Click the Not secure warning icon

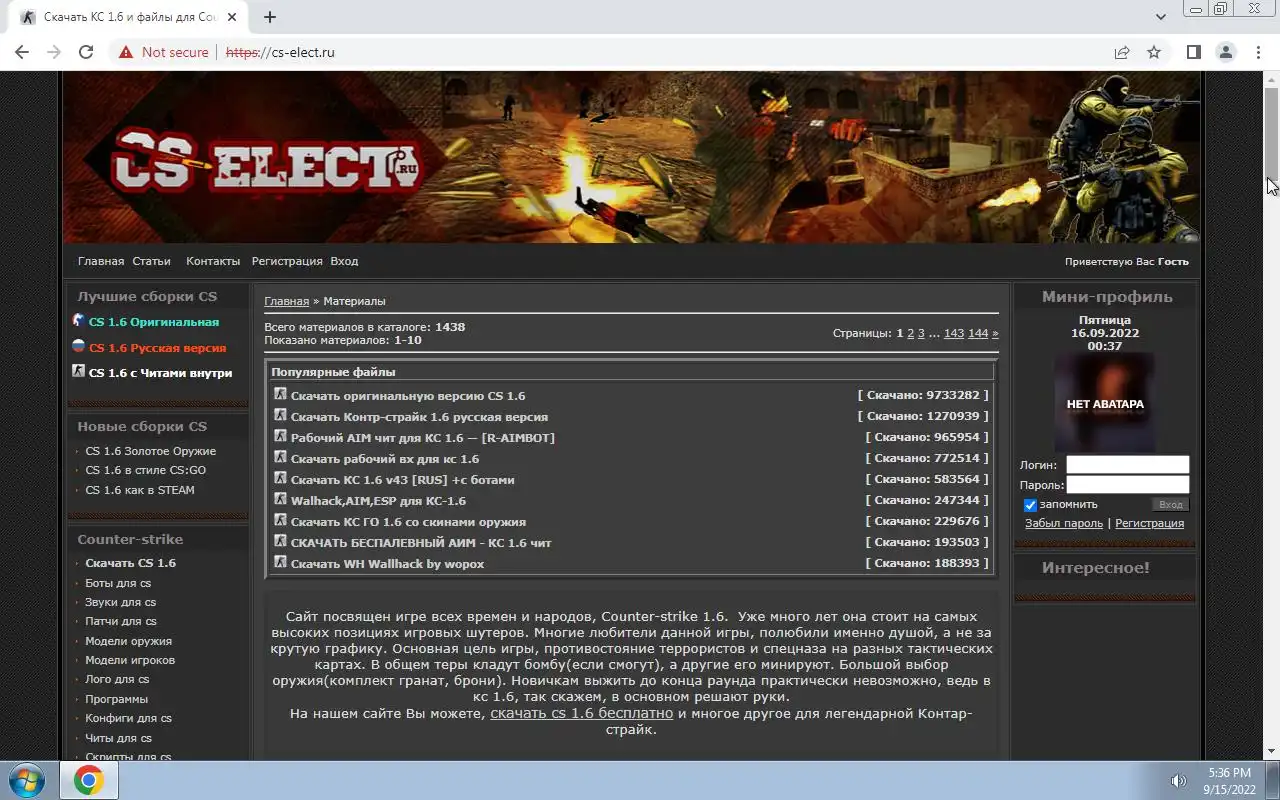(x=125, y=52)
